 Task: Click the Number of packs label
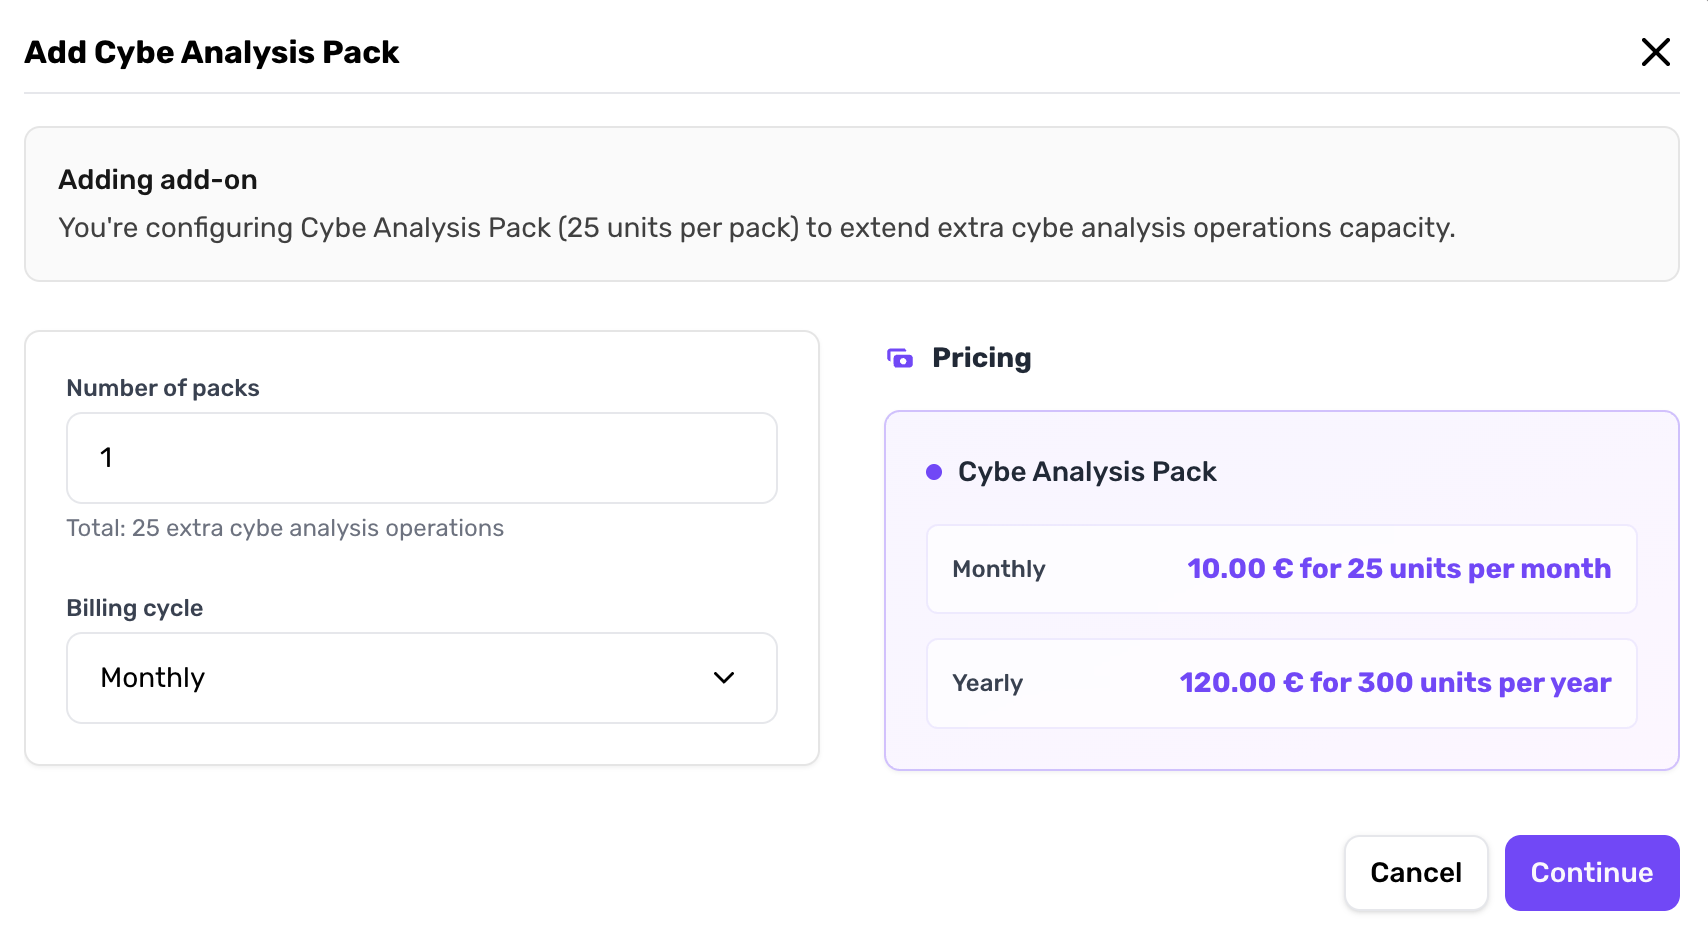tap(163, 388)
